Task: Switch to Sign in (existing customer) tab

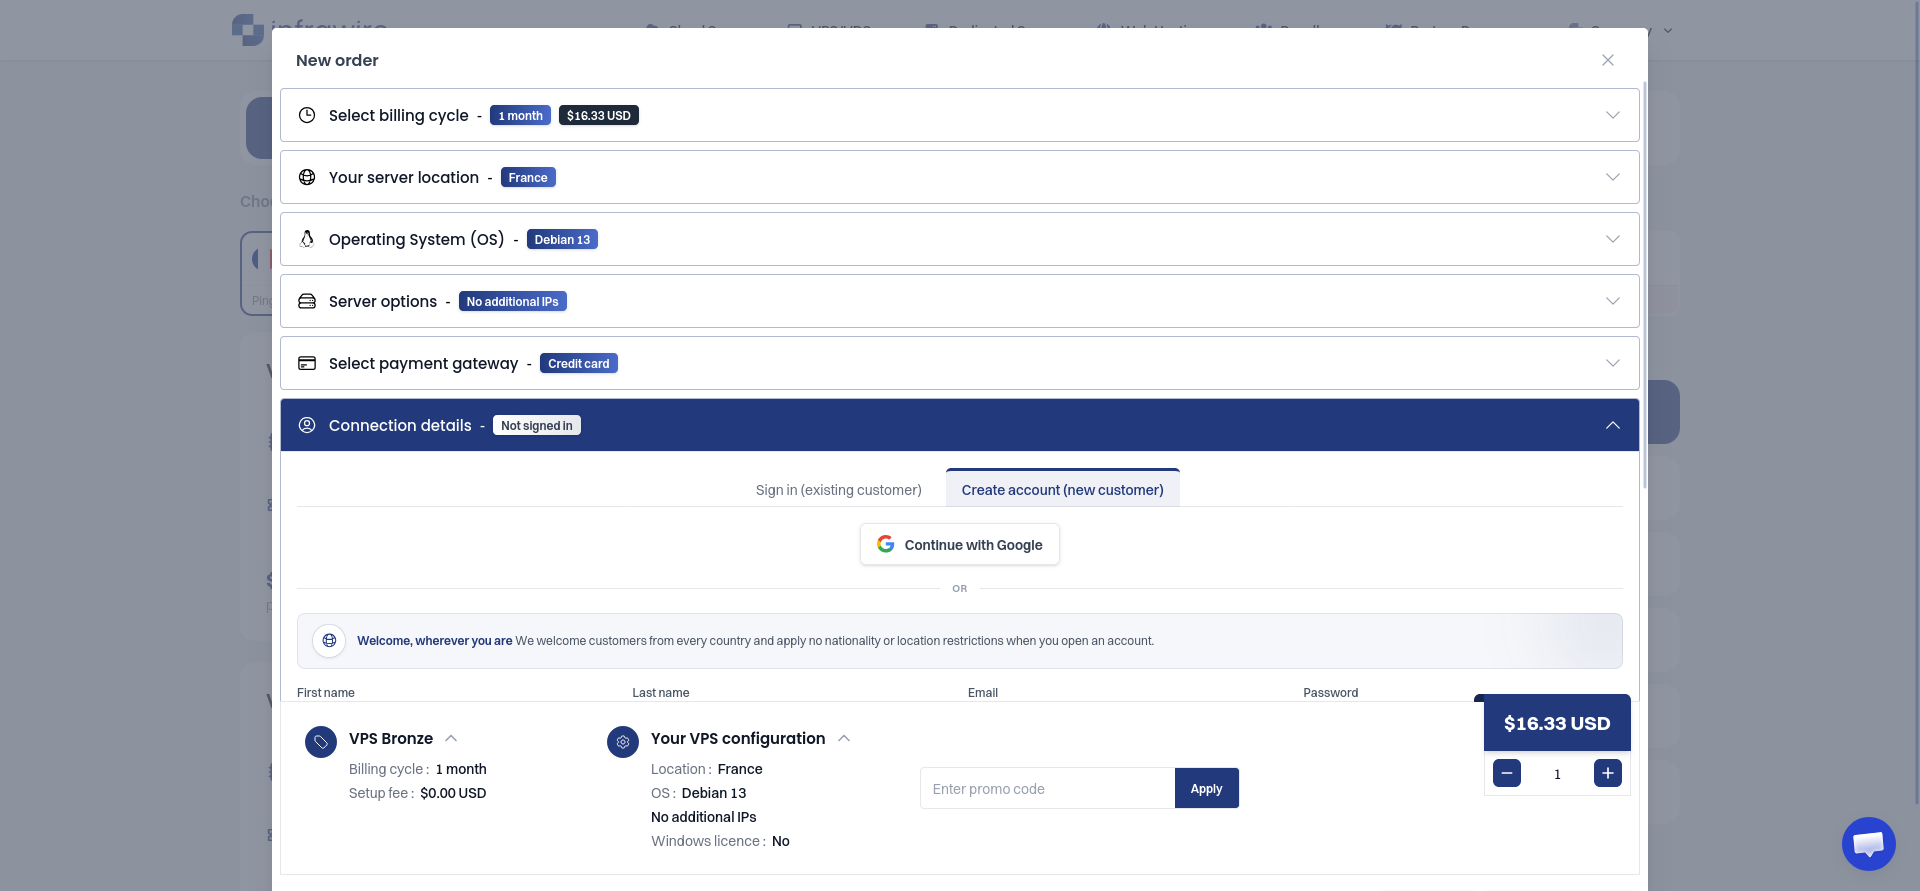Action: 838,490
